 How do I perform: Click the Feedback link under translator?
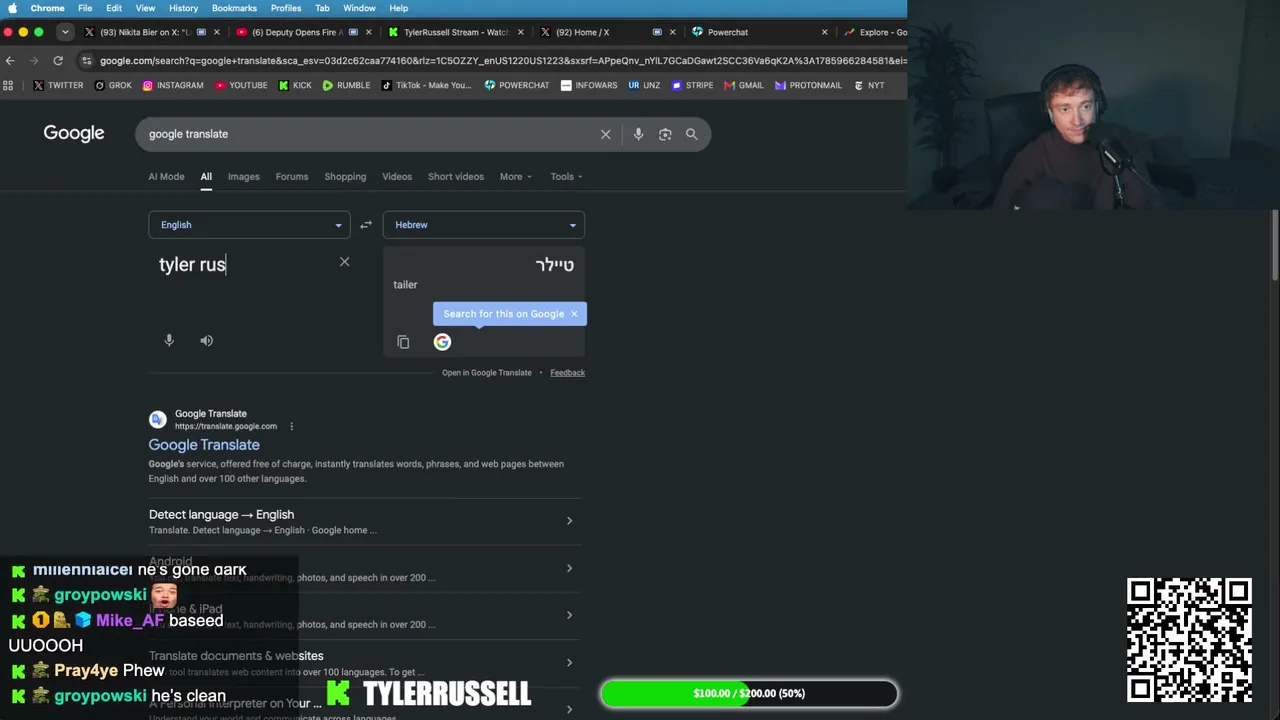click(x=567, y=373)
